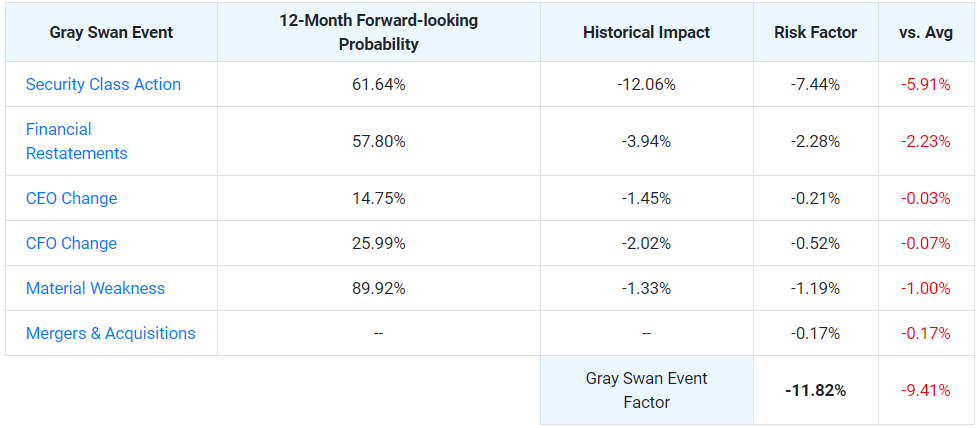This screenshot has width=977, height=428.
Task: Click the CEO Change link
Action: pyautogui.click(x=72, y=198)
